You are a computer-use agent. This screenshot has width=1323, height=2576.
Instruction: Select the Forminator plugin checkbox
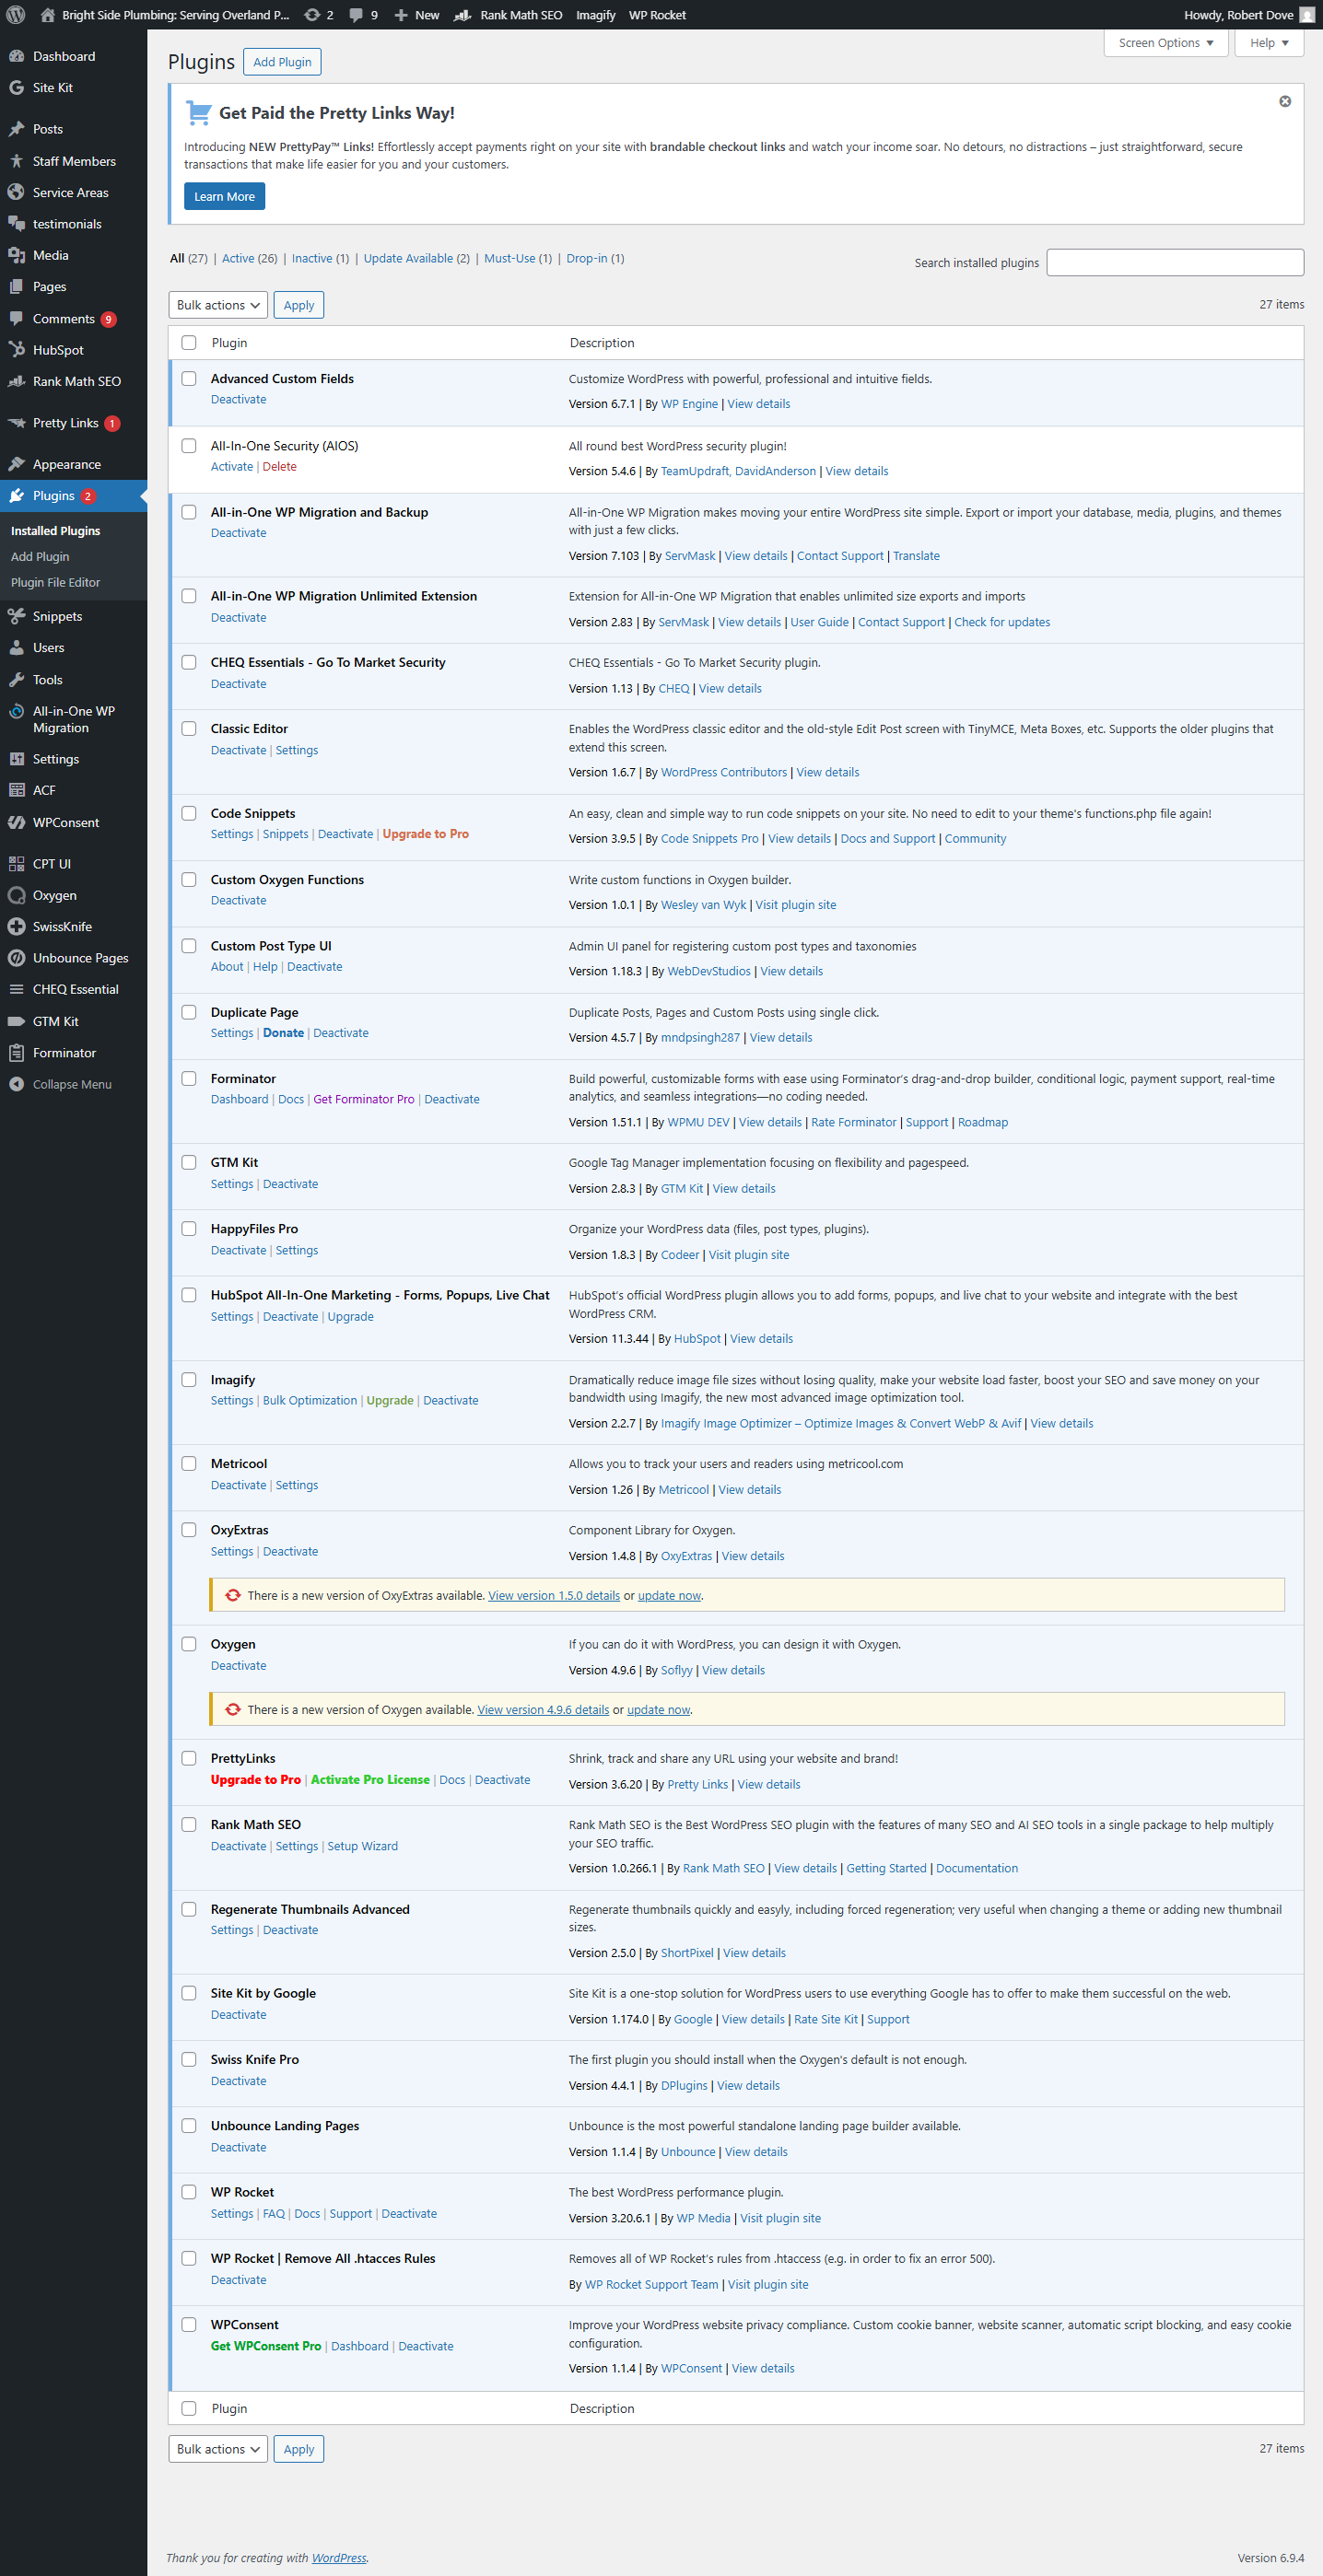189,1078
